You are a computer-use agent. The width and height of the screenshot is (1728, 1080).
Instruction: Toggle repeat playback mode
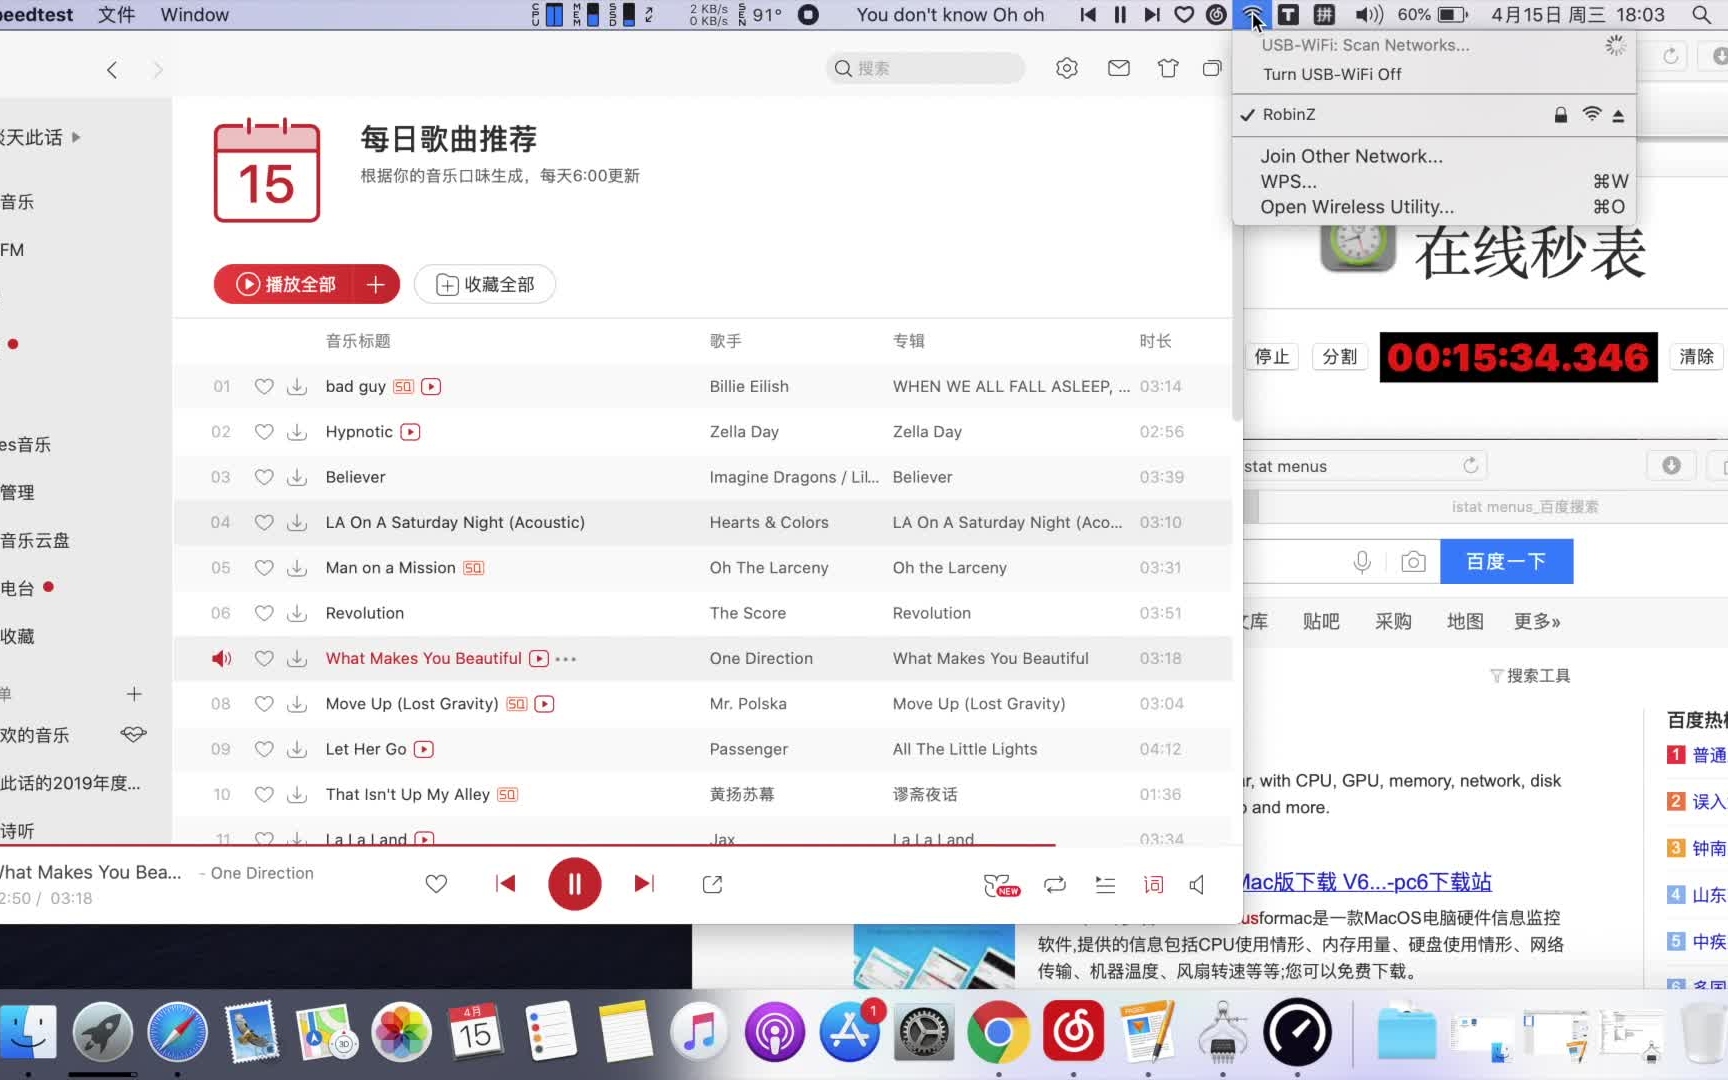click(1055, 884)
